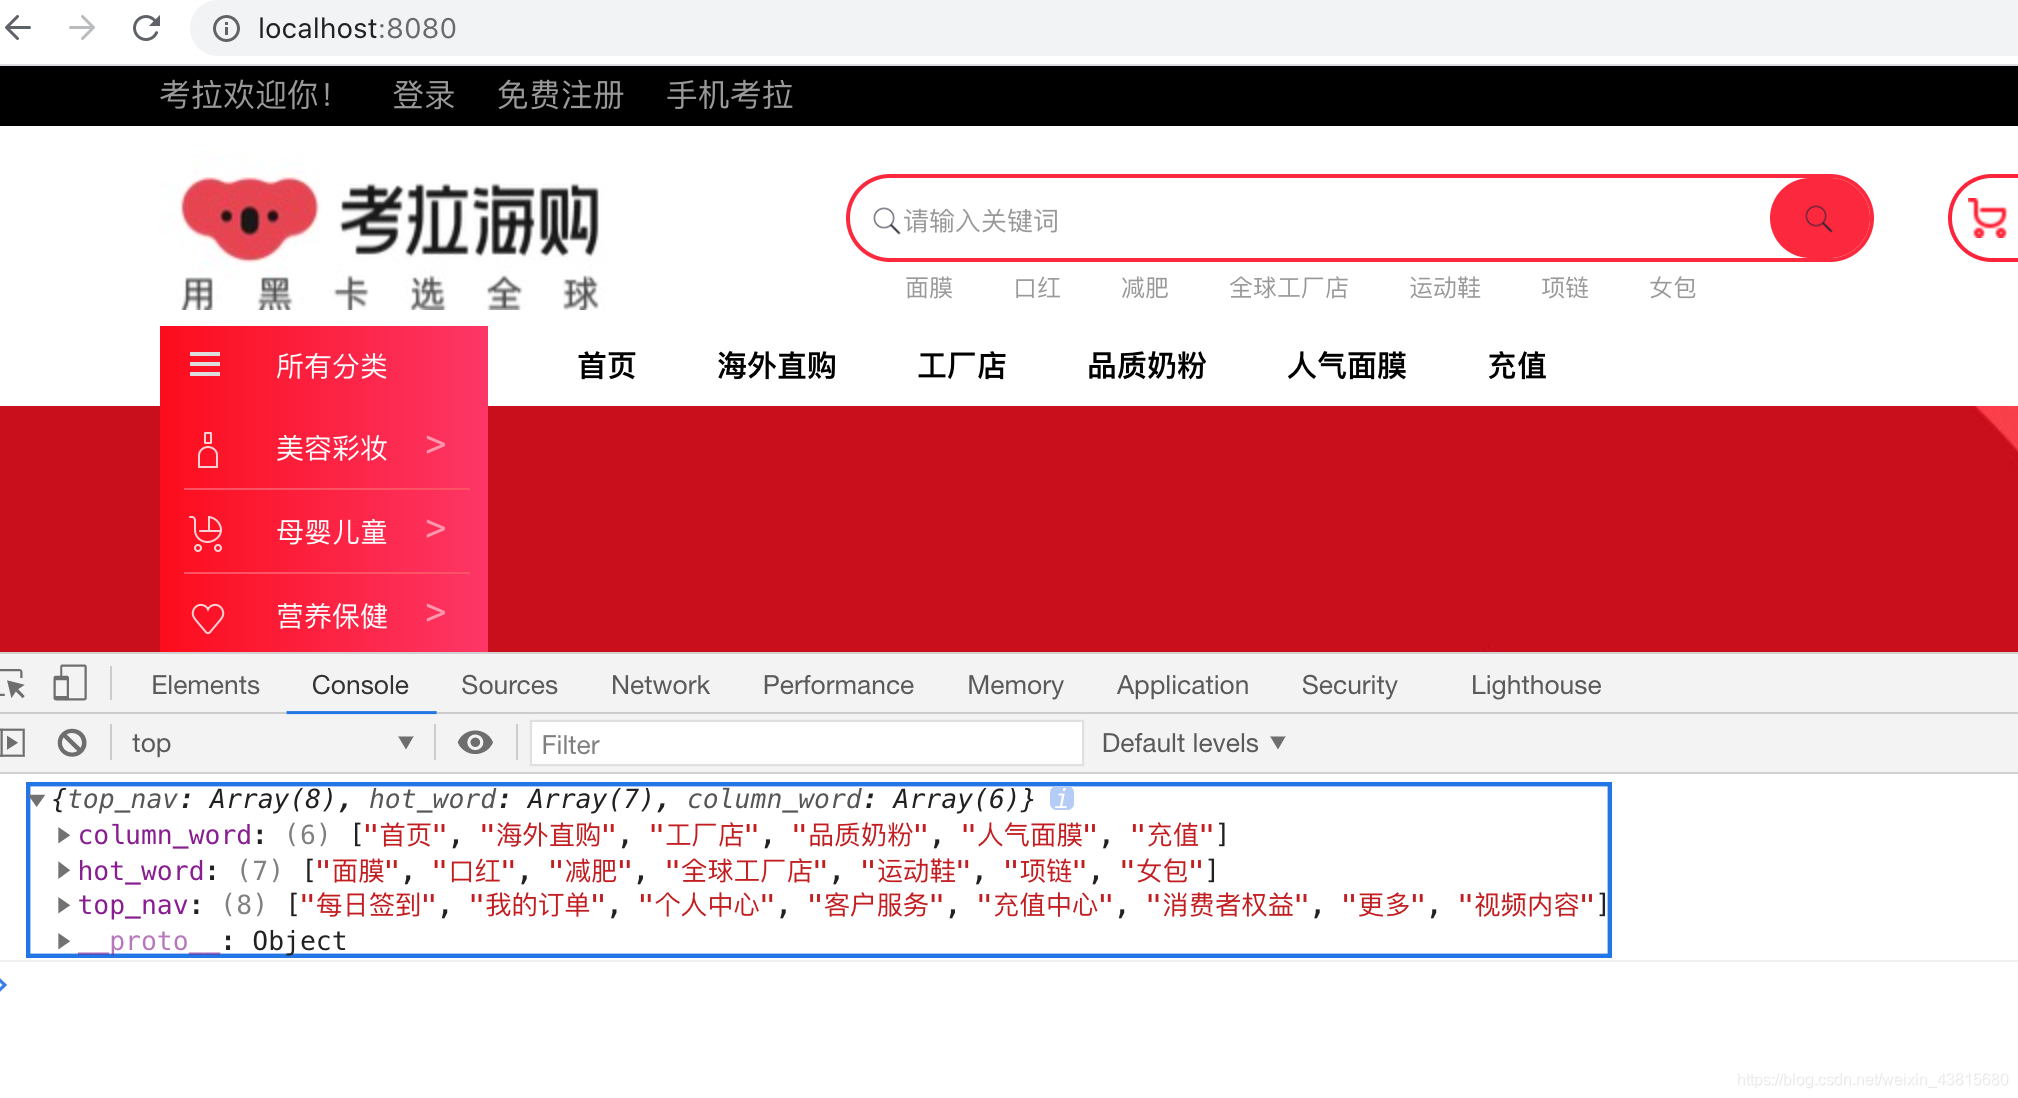Click the 登录 login link

[423, 95]
